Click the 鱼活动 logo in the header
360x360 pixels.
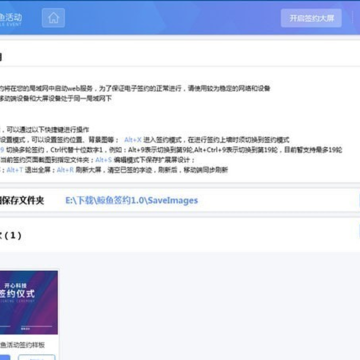(x=11, y=19)
